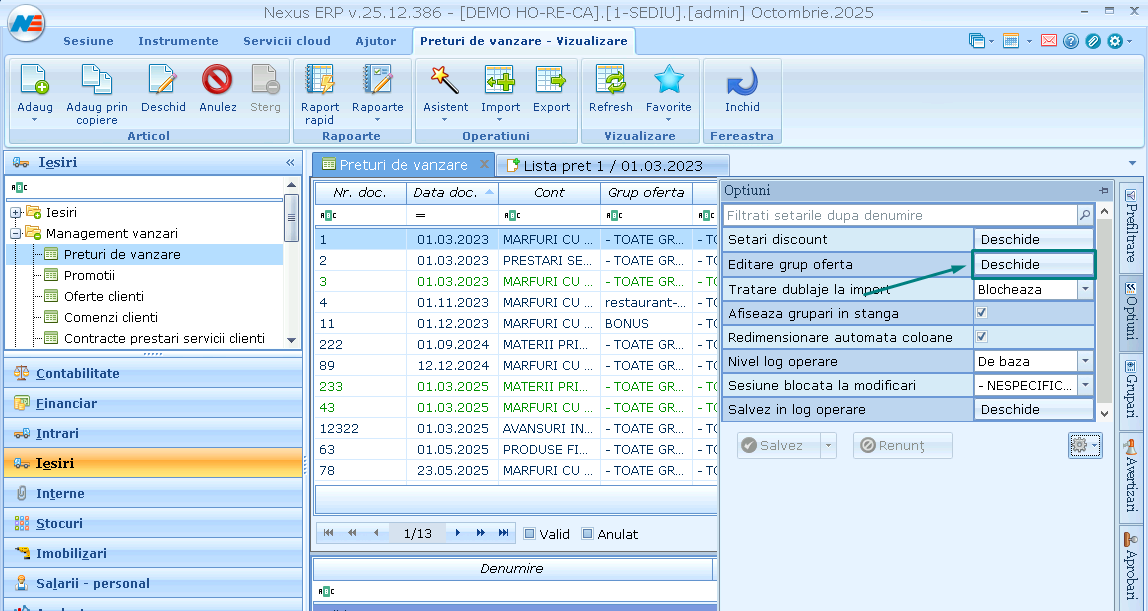Click the Asistent wizard icon

click(445, 81)
